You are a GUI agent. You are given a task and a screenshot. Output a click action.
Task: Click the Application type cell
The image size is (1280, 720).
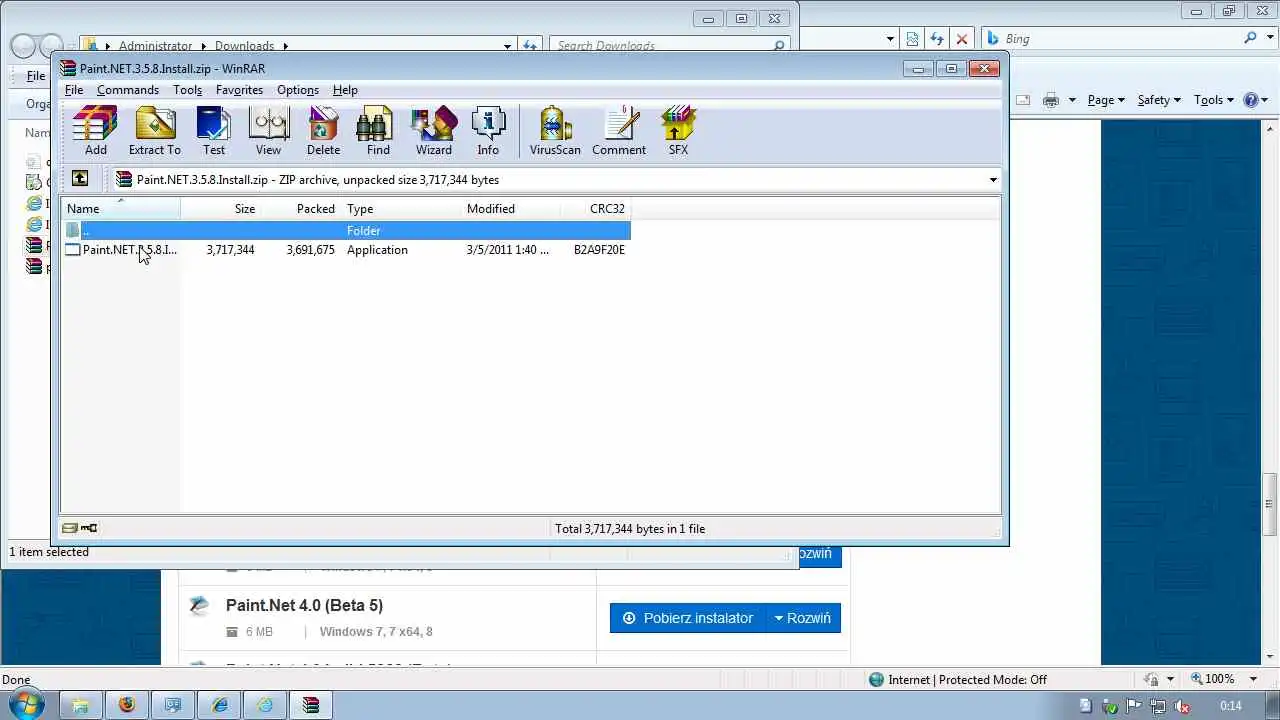click(x=377, y=250)
